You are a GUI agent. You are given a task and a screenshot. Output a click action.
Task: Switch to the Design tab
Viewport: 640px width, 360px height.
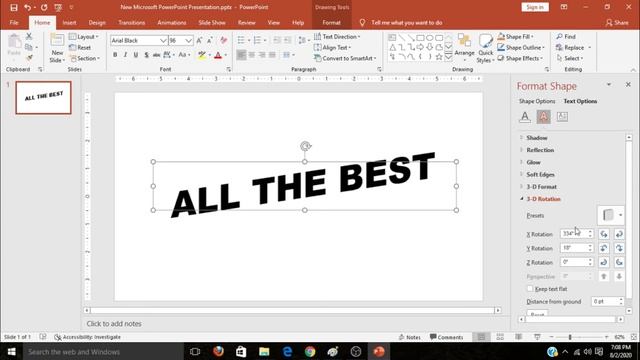(x=97, y=22)
